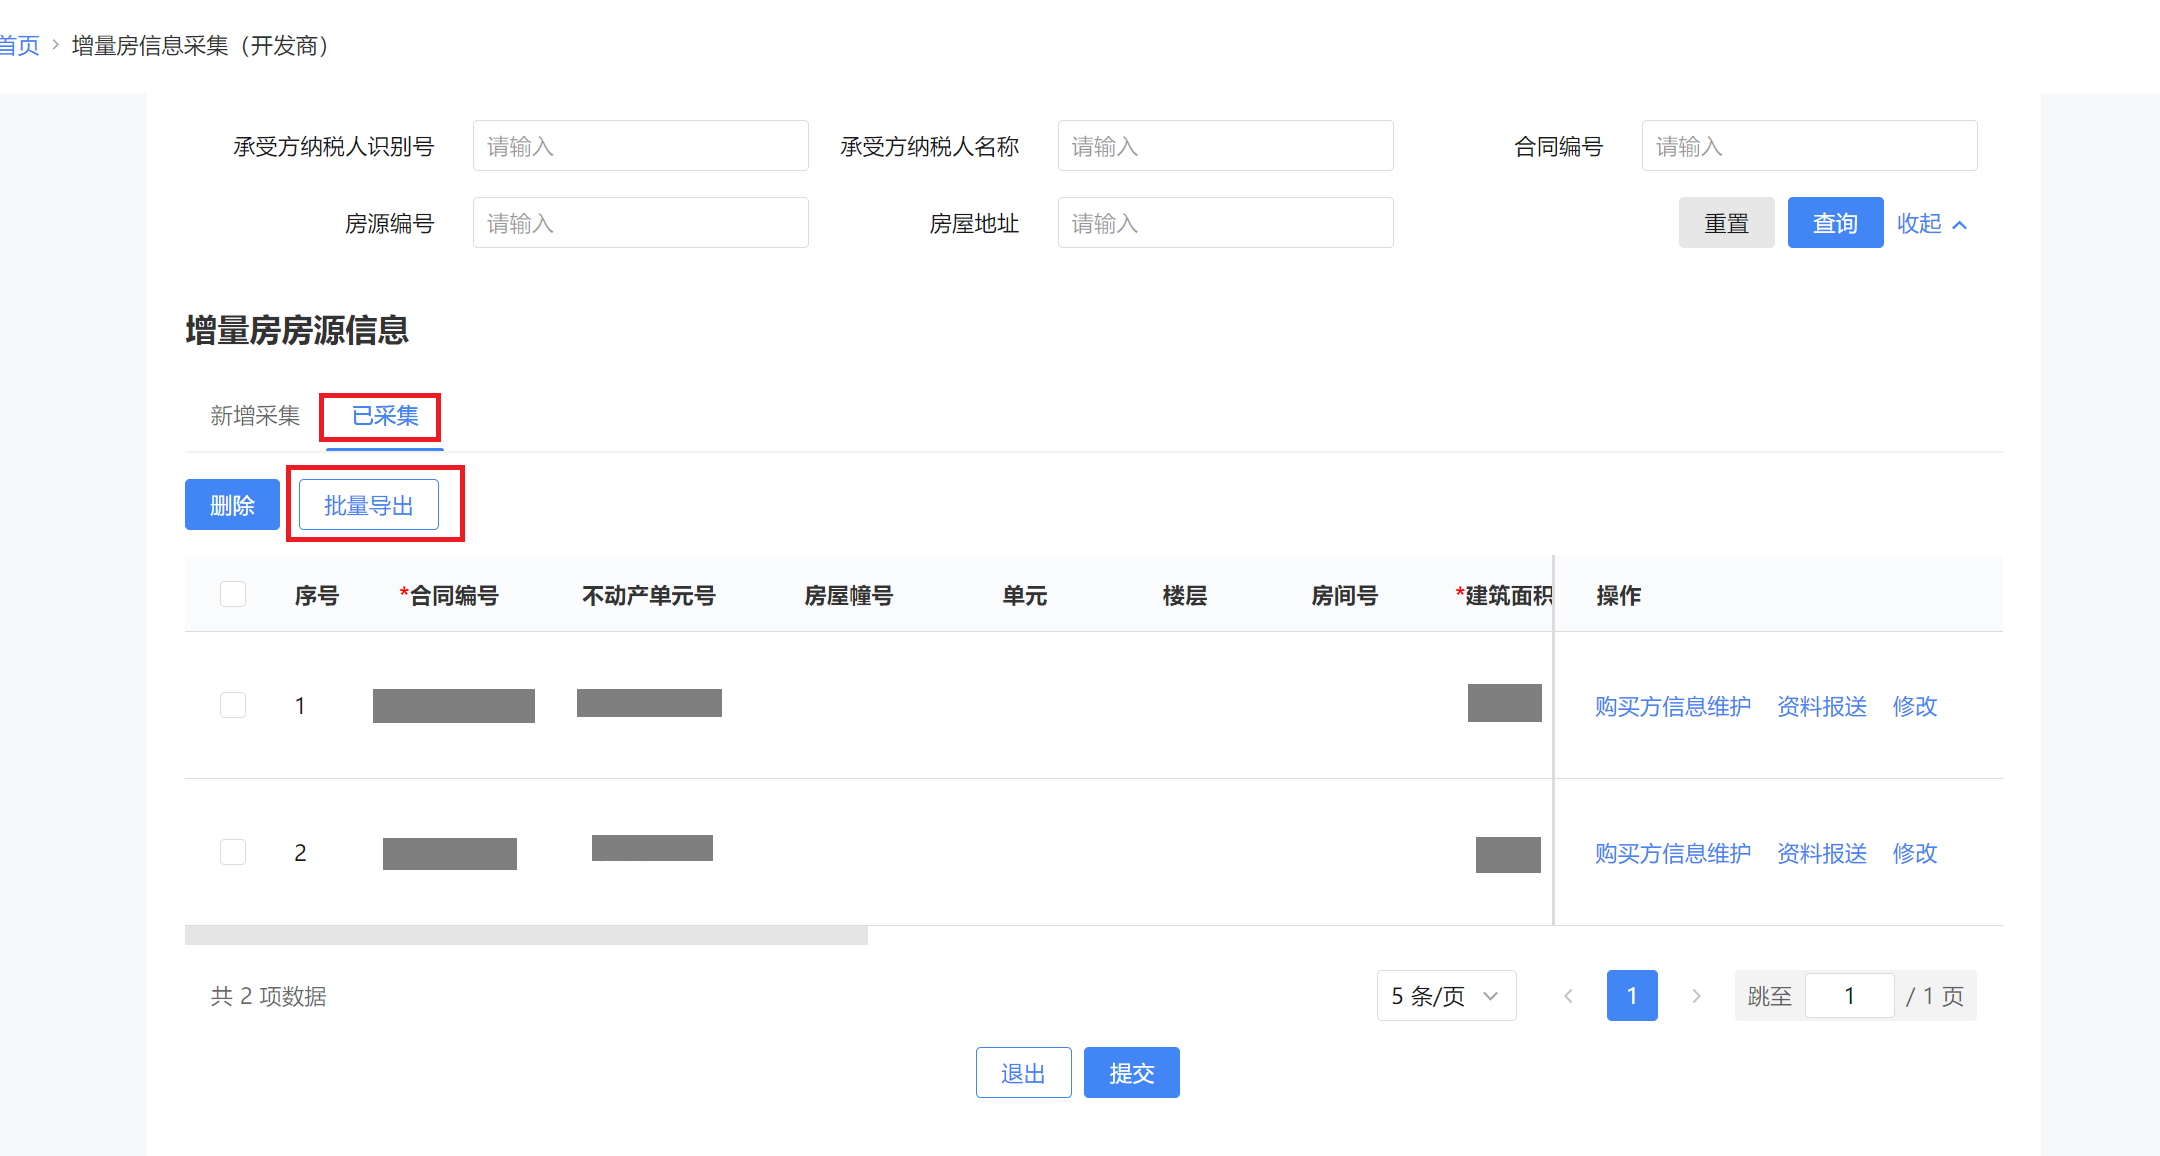Image resolution: width=2160 pixels, height=1156 pixels.
Task: Open 购买方信息维护 for row 1
Action: tap(1672, 707)
